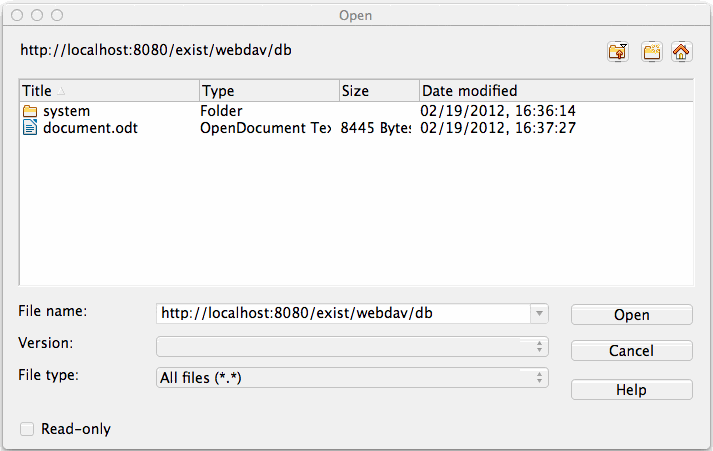The height and width of the screenshot is (451, 713).
Task: Sort by Date modified column
Action: (x=555, y=91)
